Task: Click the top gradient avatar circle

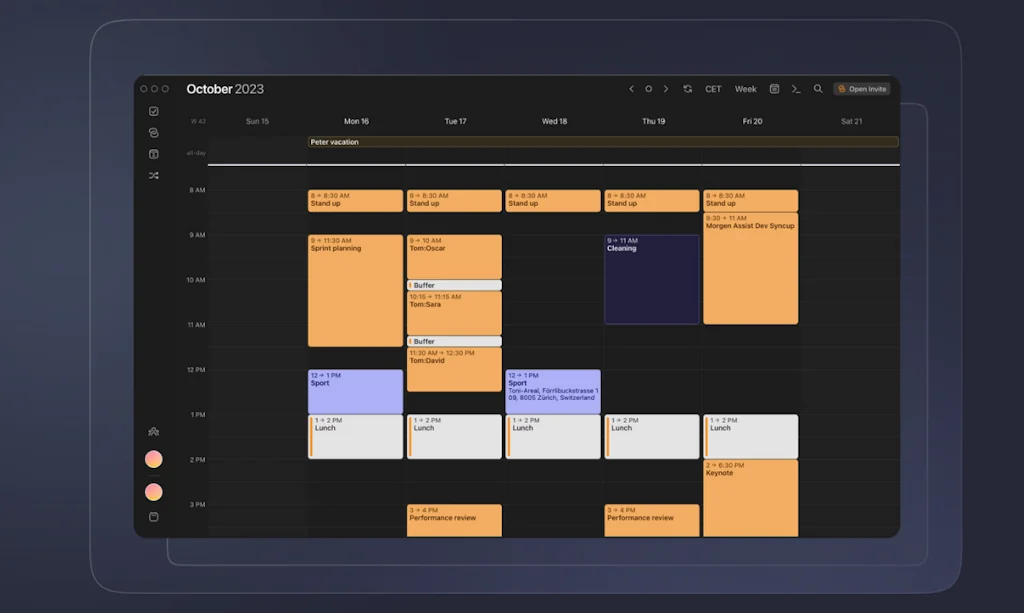Action: (x=153, y=459)
